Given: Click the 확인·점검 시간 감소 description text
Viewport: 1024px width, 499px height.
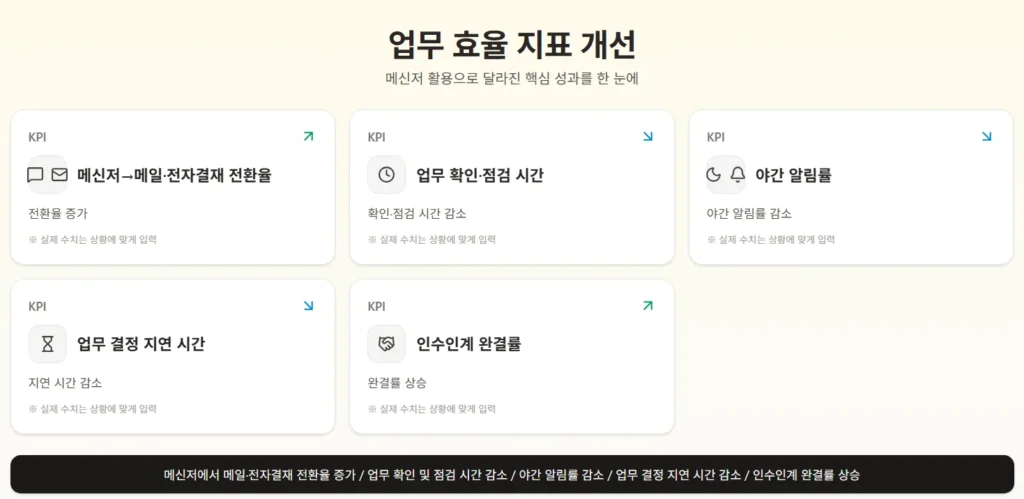Looking at the screenshot, I should pos(417,213).
